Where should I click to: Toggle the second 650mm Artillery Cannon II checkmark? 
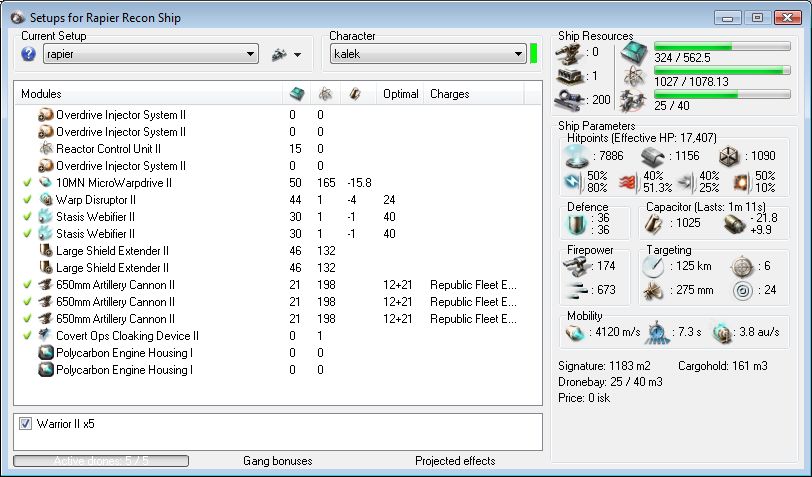pos(27,302)
